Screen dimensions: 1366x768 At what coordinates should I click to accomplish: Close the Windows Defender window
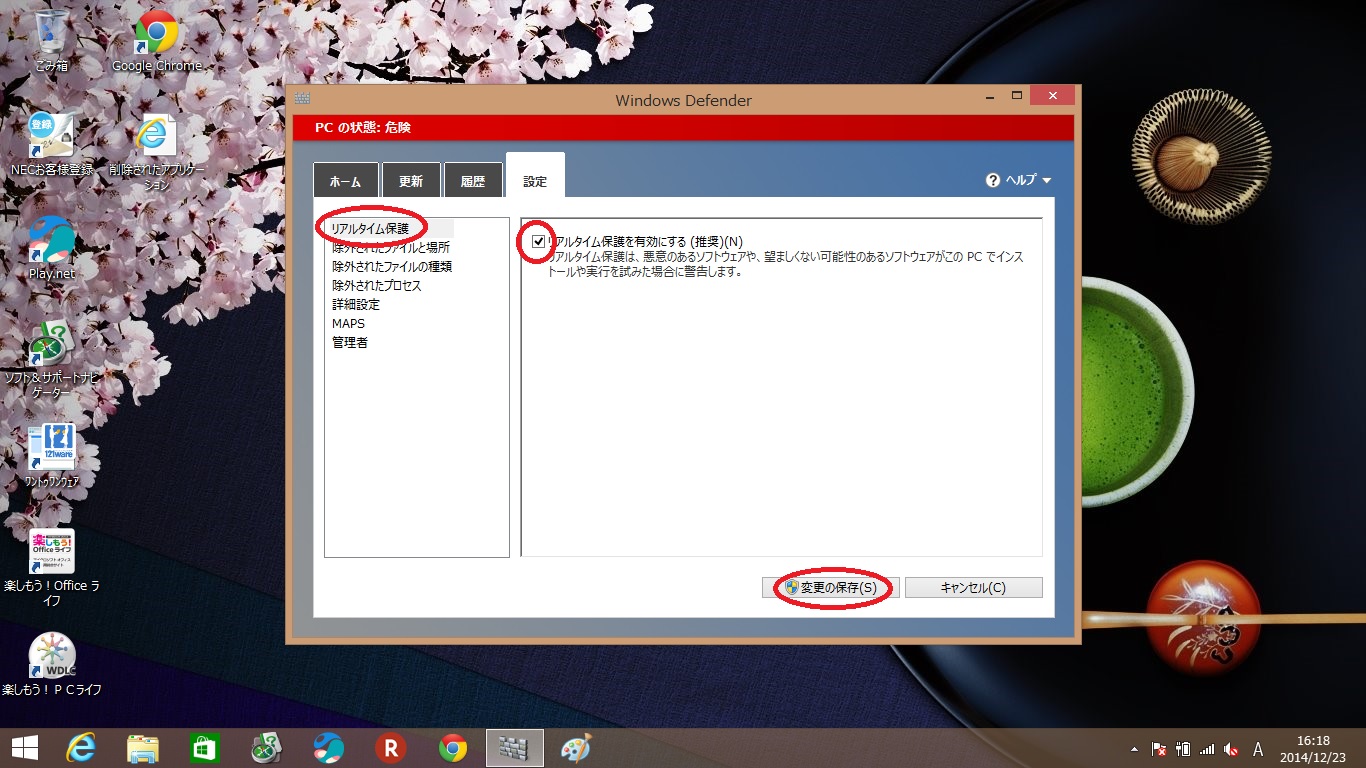coord(1052,96)
